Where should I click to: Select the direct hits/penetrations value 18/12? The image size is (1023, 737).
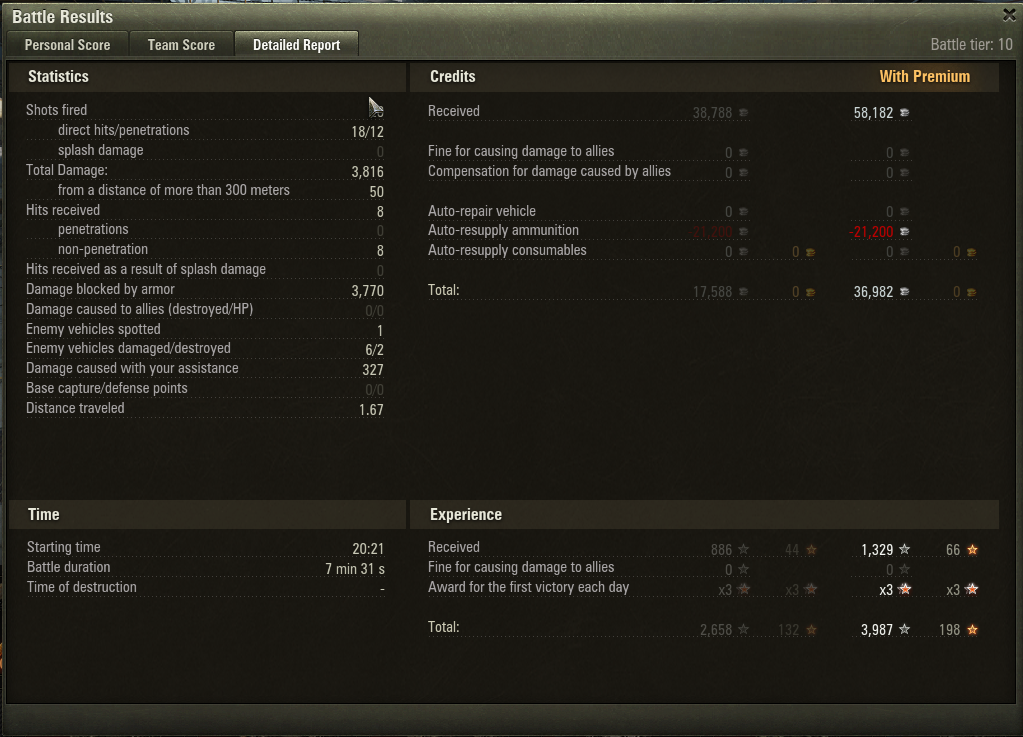(367, 131)
